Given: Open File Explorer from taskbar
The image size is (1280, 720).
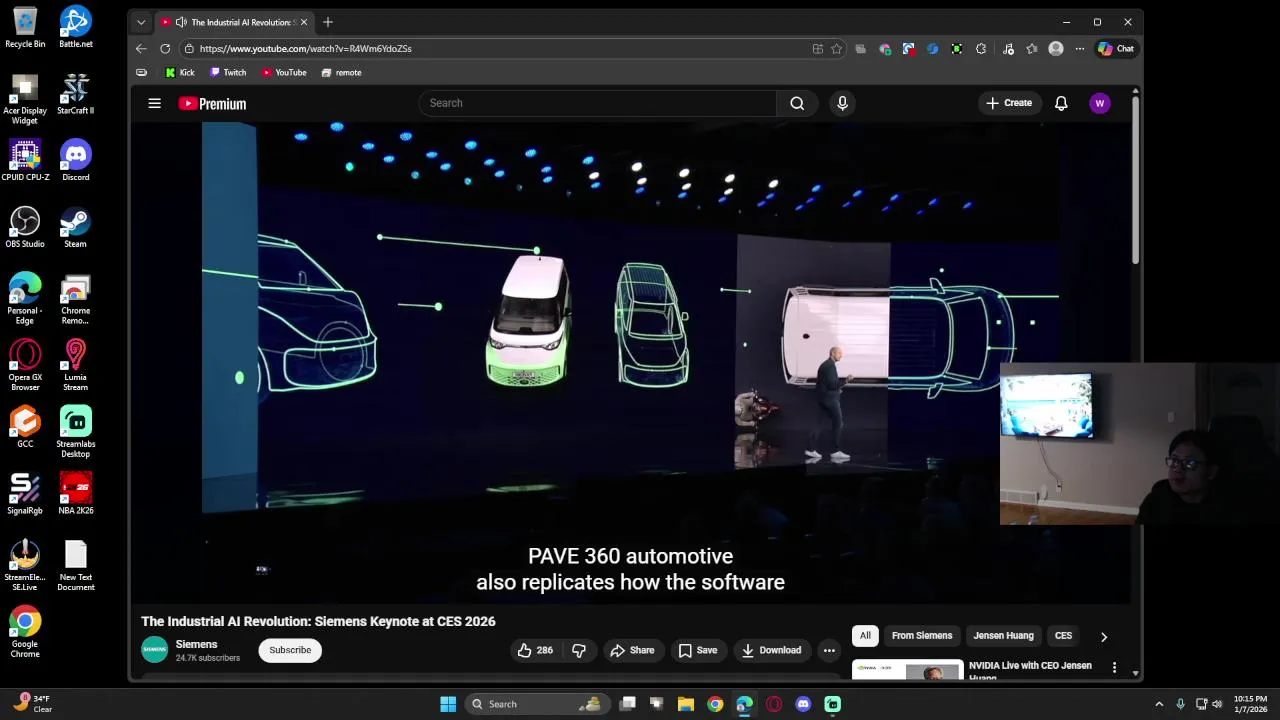Looking at the screenshot, I should click(686, 704).
